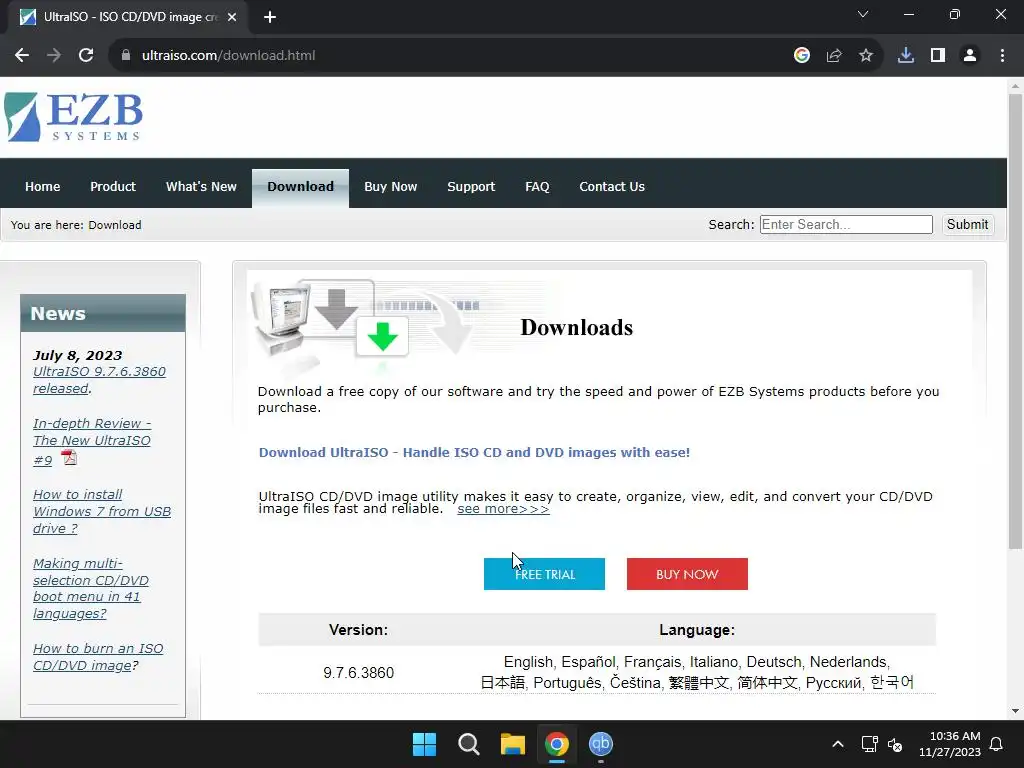Click the lock icon in the address bar
The width and height of the screenshot is (1024, 768).
click(125, 56)
